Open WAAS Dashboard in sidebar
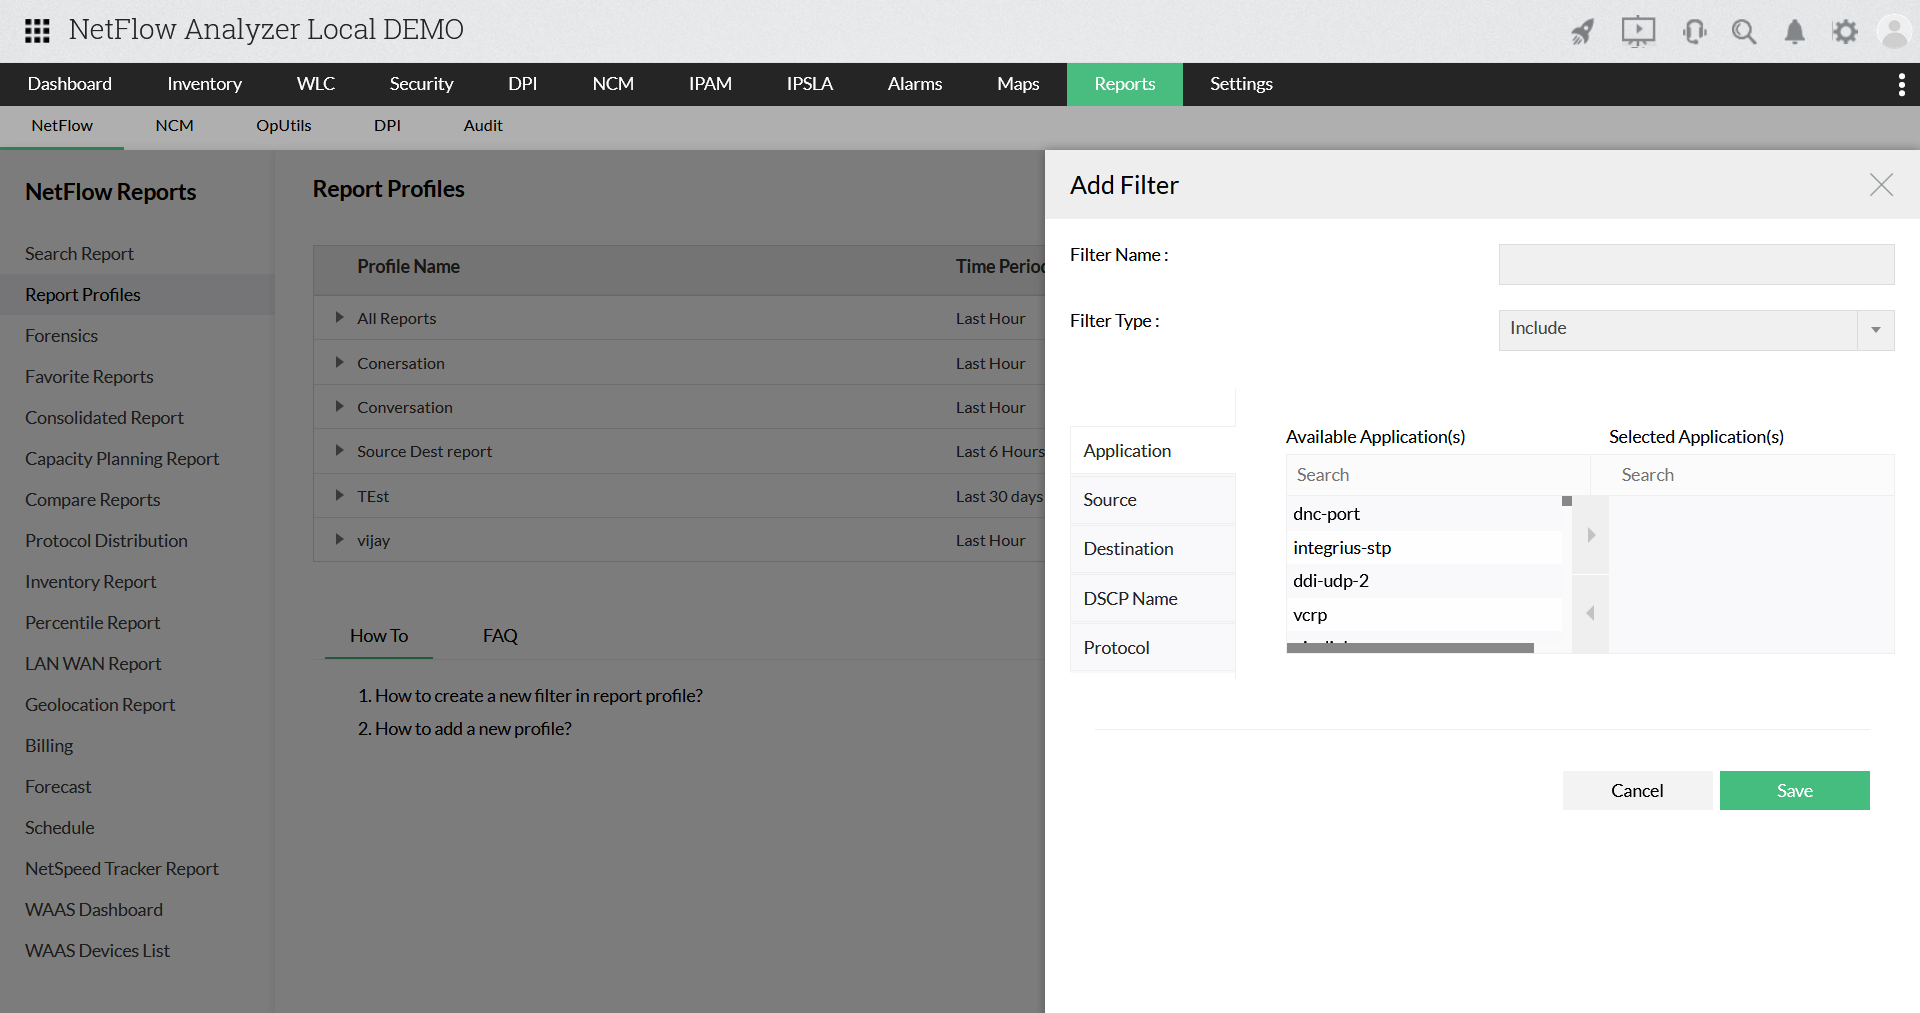The height and width of the screenshot is (1013, 1920). pyautogui.click(x=94, y=910)
